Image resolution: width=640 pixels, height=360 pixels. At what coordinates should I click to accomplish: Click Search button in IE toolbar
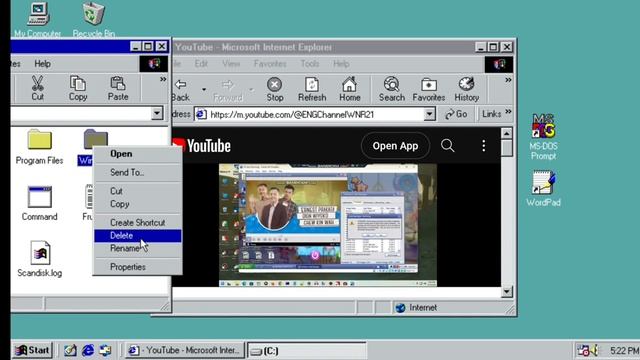392,90
